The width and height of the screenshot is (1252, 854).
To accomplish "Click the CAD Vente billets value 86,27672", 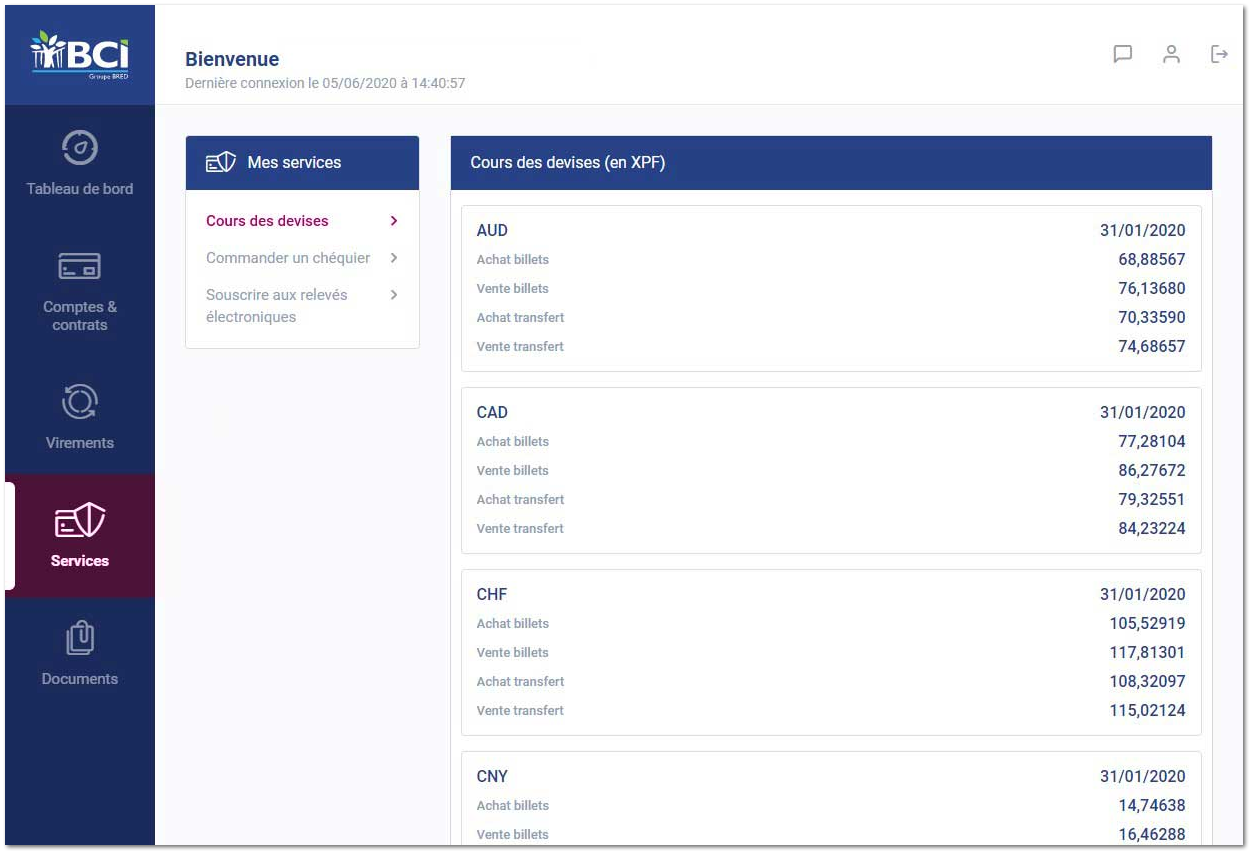I will tap(1152, 470).
